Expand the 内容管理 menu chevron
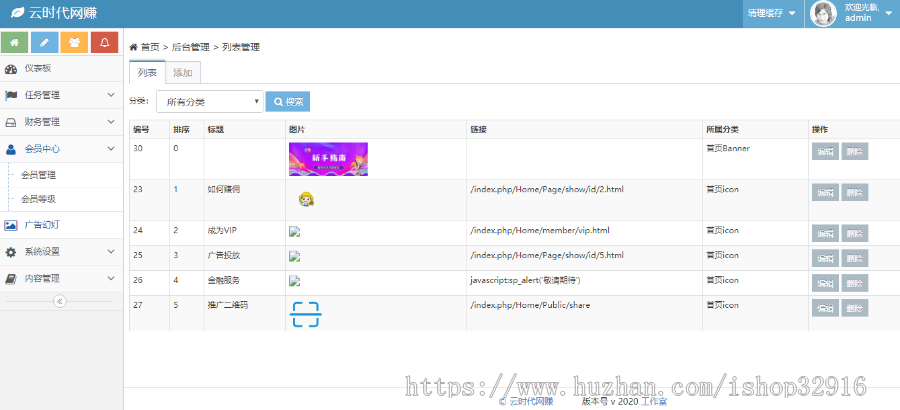 pyautogui.click(x=111, y=278)
